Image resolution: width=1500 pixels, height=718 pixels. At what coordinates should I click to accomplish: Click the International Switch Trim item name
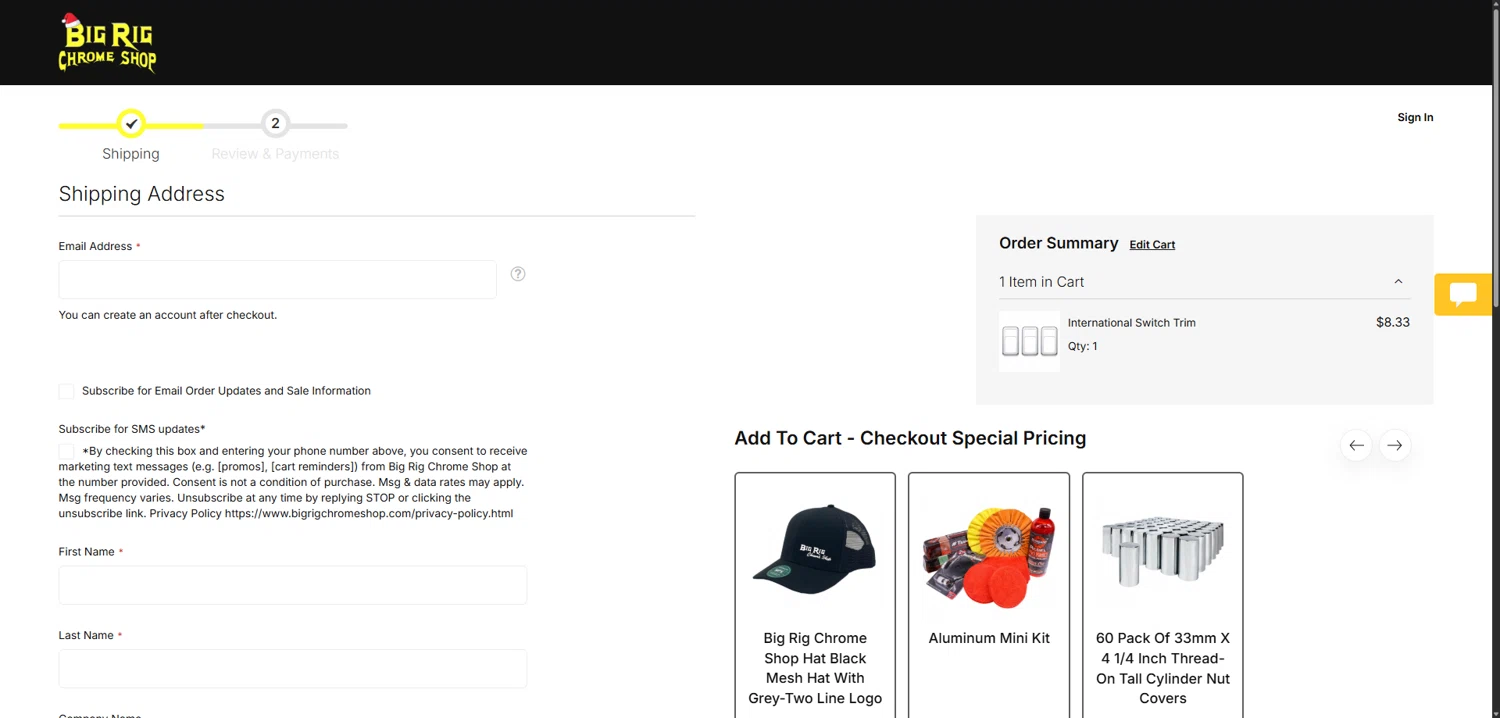tap(1132, 323)
